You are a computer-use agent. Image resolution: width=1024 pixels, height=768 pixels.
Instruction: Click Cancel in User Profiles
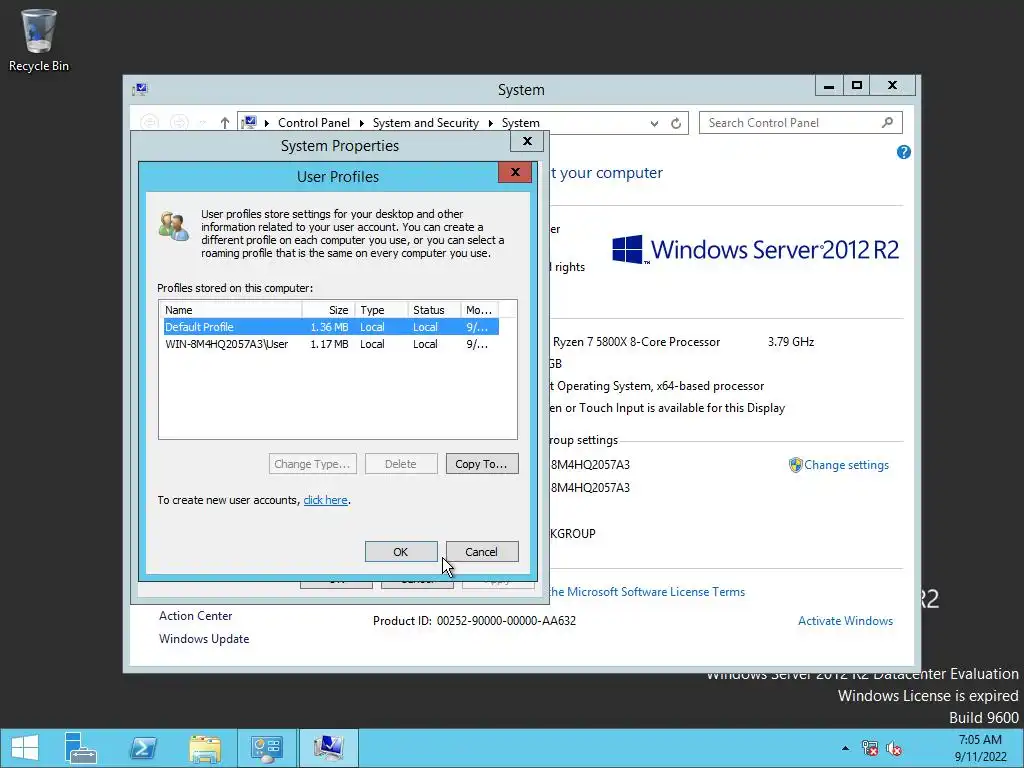point(482,552)
